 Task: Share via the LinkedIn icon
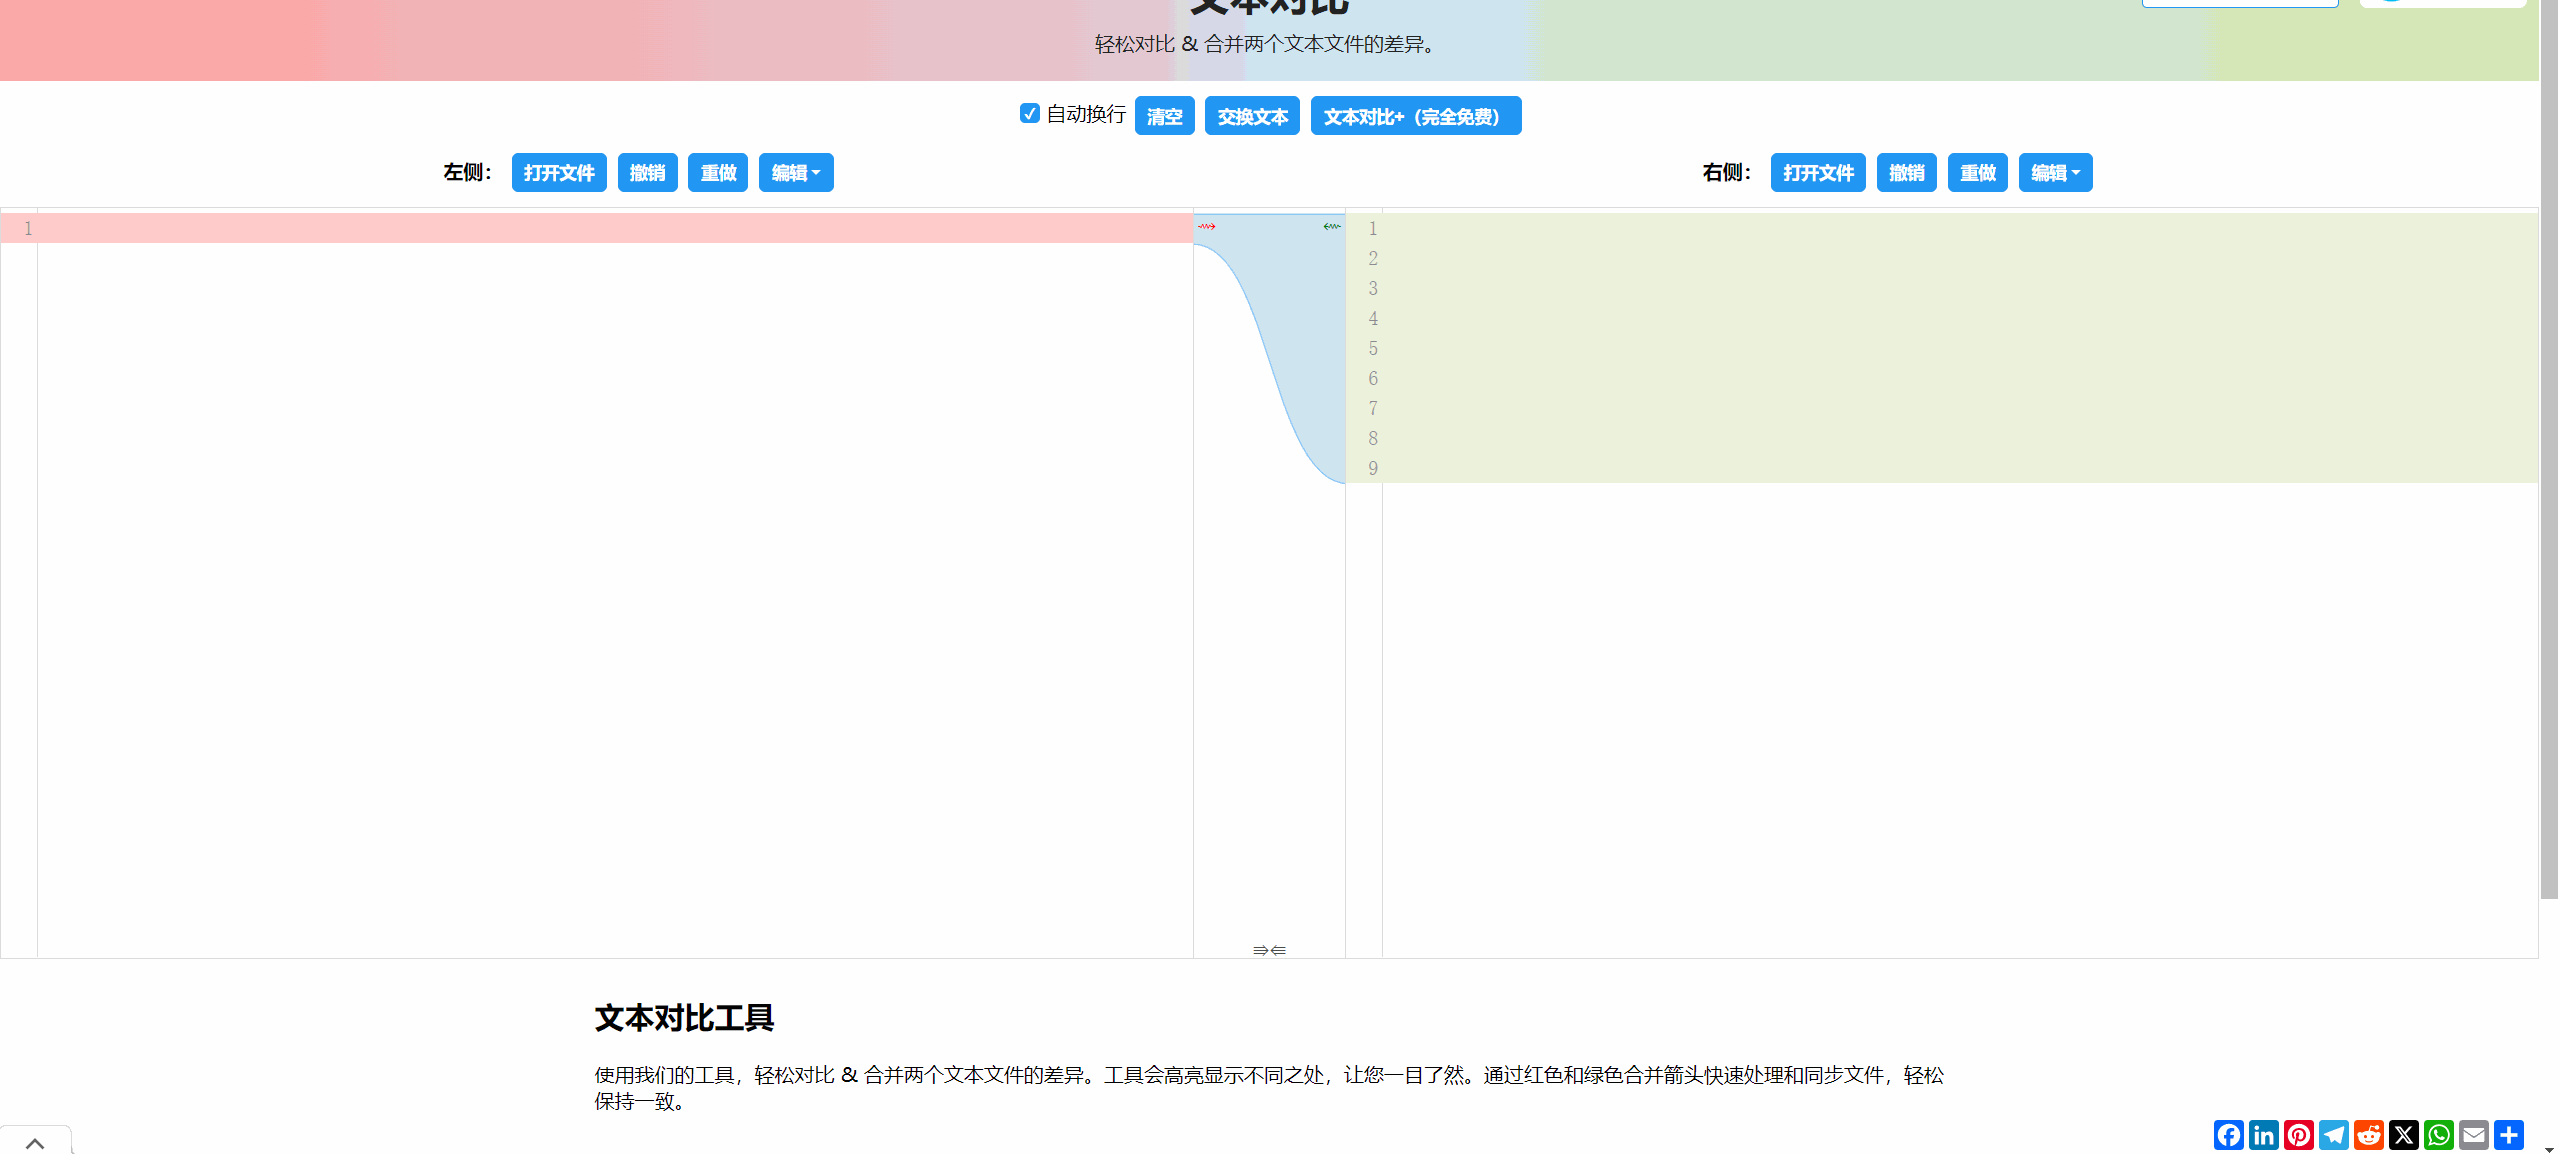tap(2263, 1135)
